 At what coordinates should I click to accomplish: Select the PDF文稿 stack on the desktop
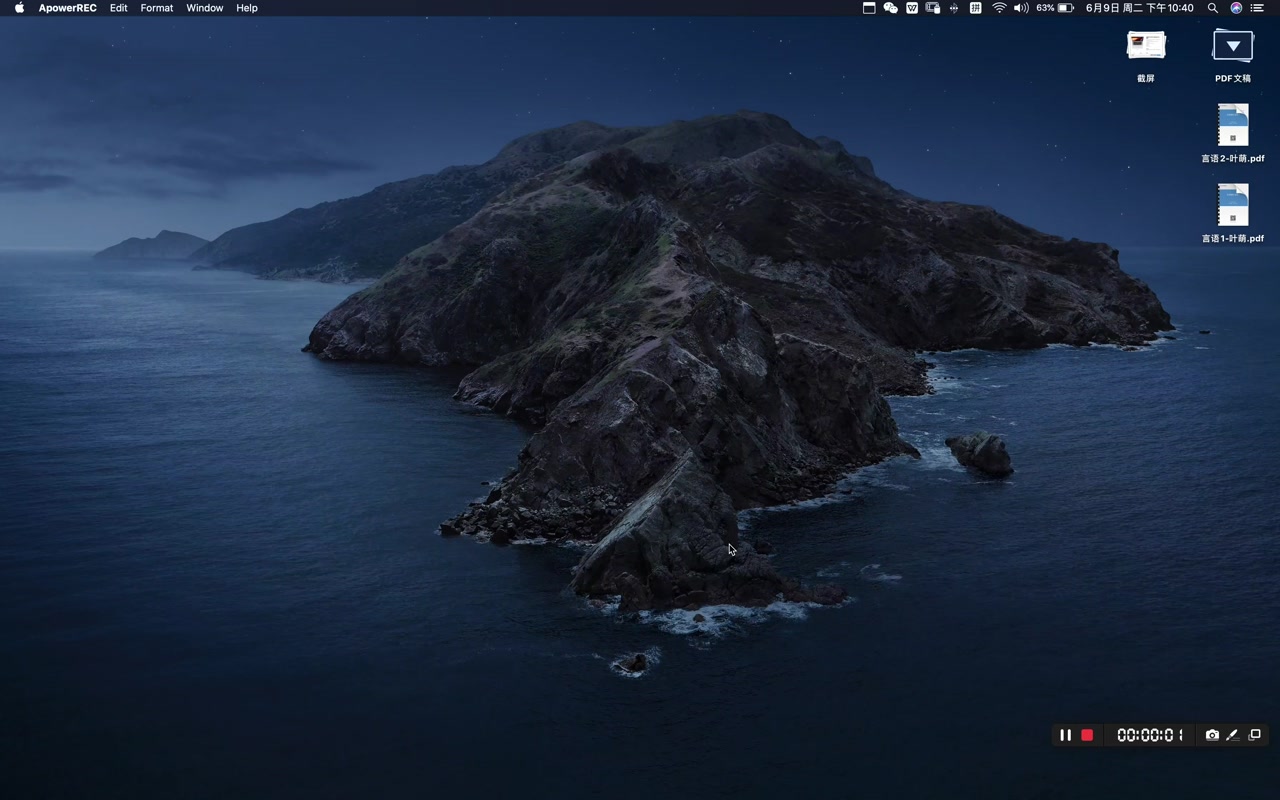(x=1233, y=55)
